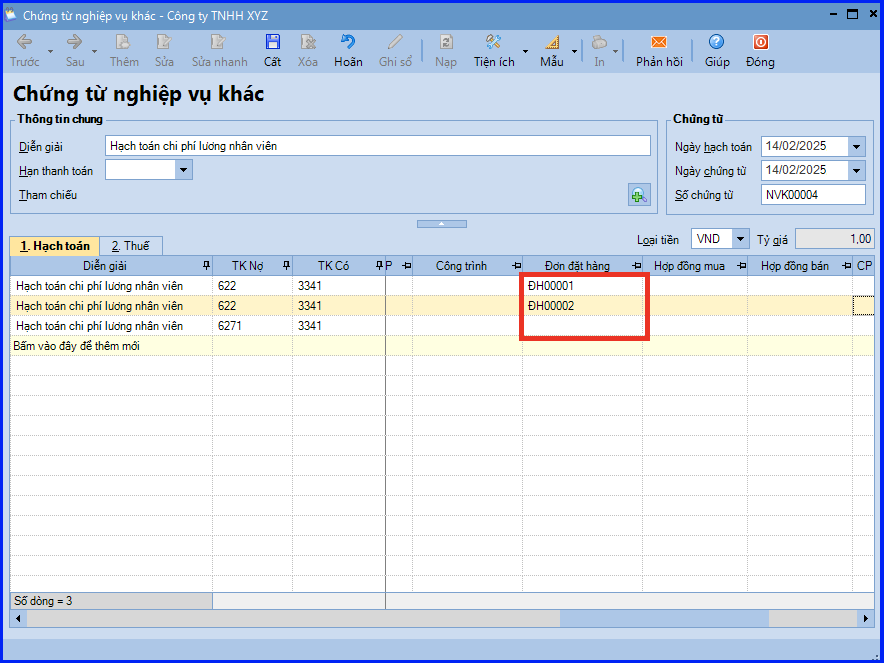Undo changes with Hoãn icon

[x=348, y=42]
